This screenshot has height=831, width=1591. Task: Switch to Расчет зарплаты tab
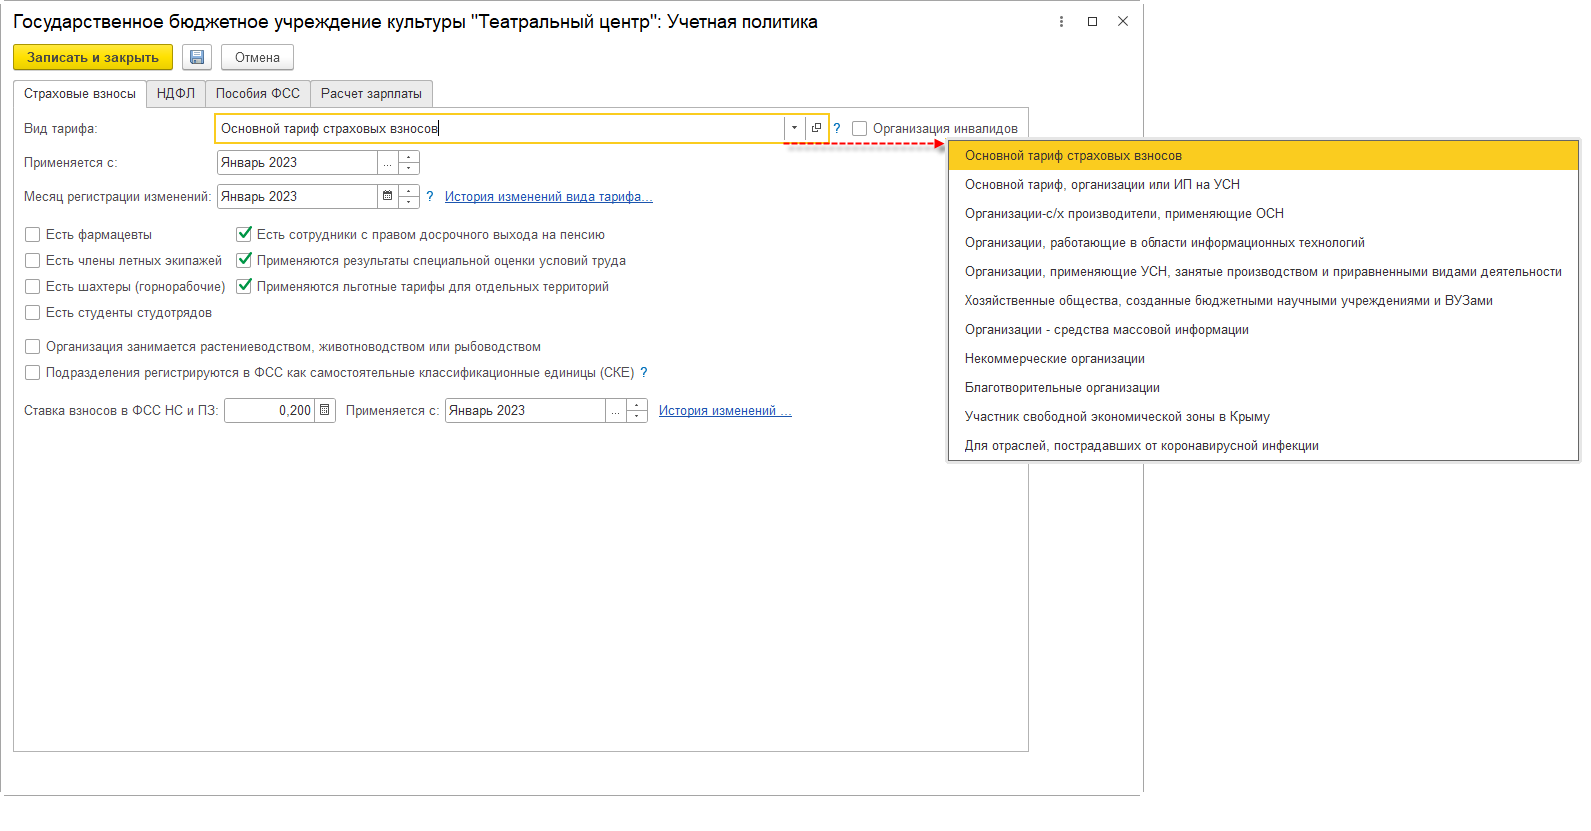[x=371, y=93]
